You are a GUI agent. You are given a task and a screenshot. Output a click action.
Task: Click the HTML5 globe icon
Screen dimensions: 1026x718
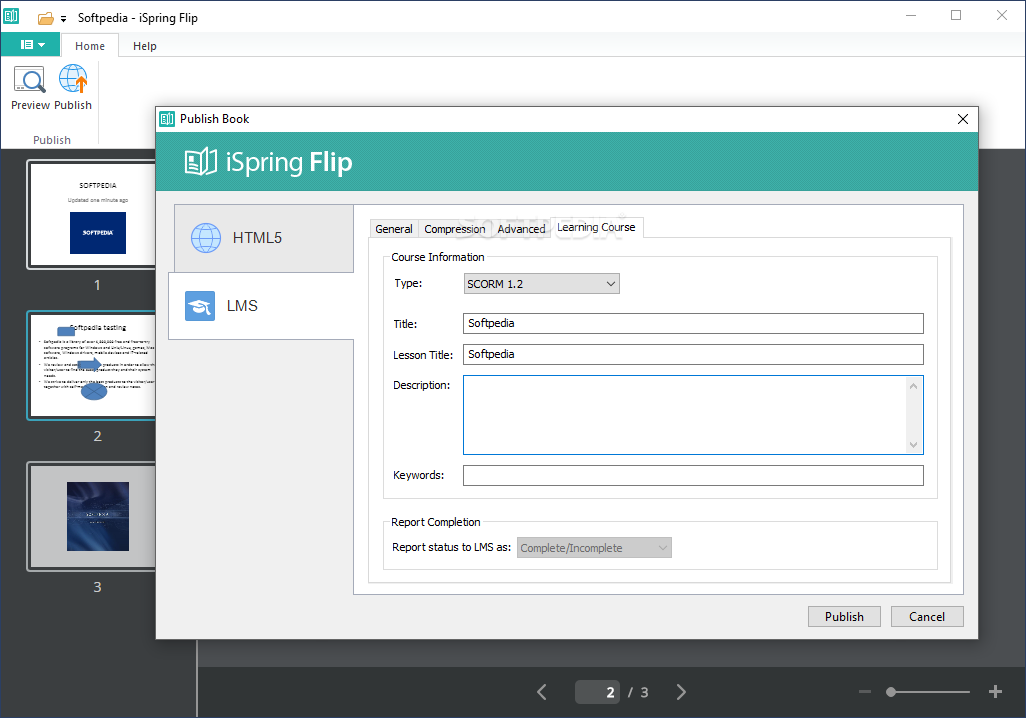point(205,238)
